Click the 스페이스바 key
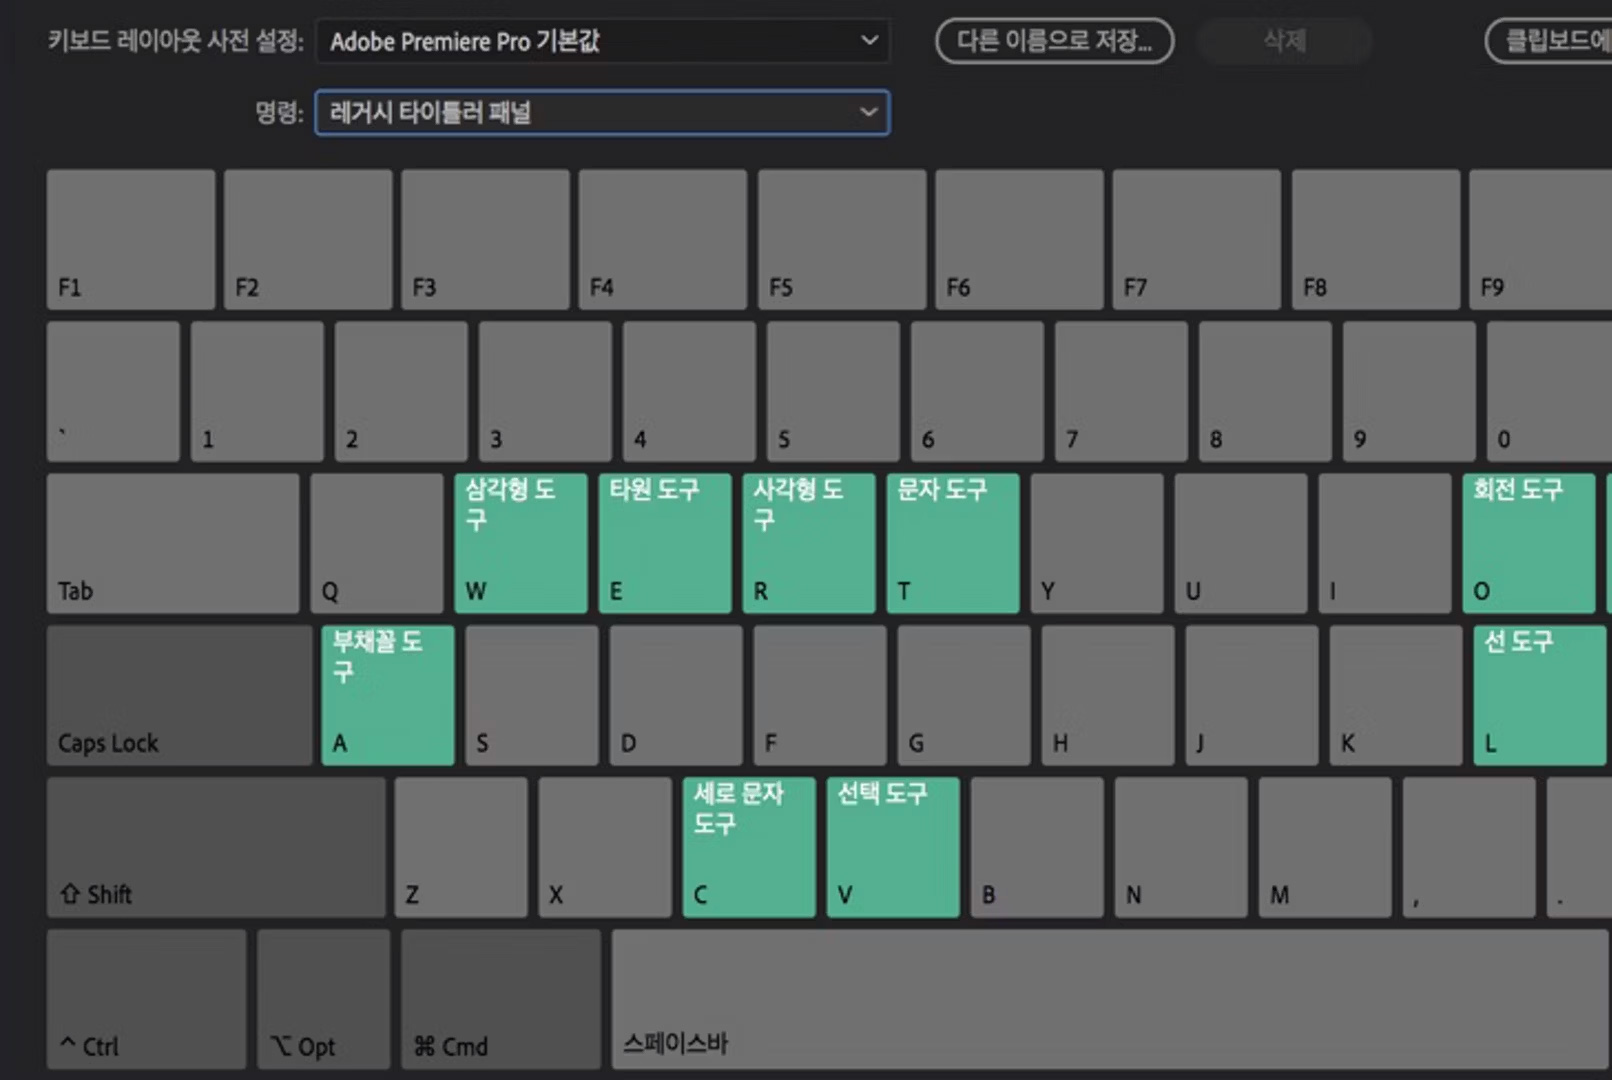Viewport: 1612px width, 1080px height. click(1110, 999)
